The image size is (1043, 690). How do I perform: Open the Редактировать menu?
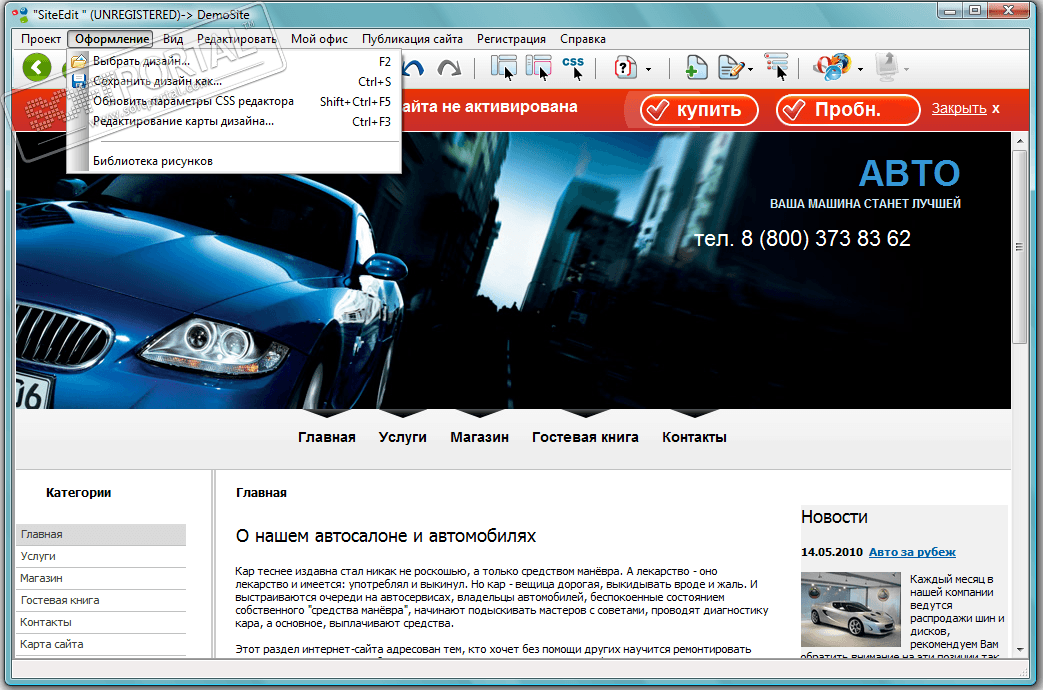pos(237,39)
